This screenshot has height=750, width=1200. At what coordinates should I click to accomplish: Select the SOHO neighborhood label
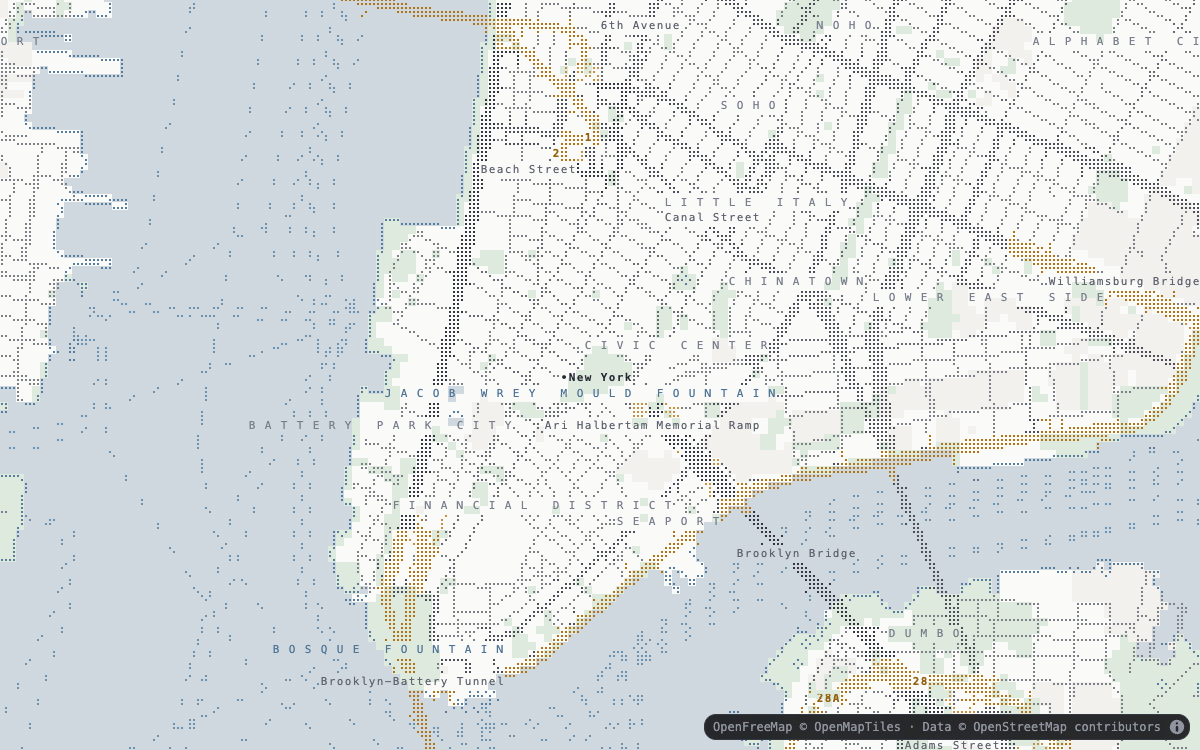click(x=750, y=105)
